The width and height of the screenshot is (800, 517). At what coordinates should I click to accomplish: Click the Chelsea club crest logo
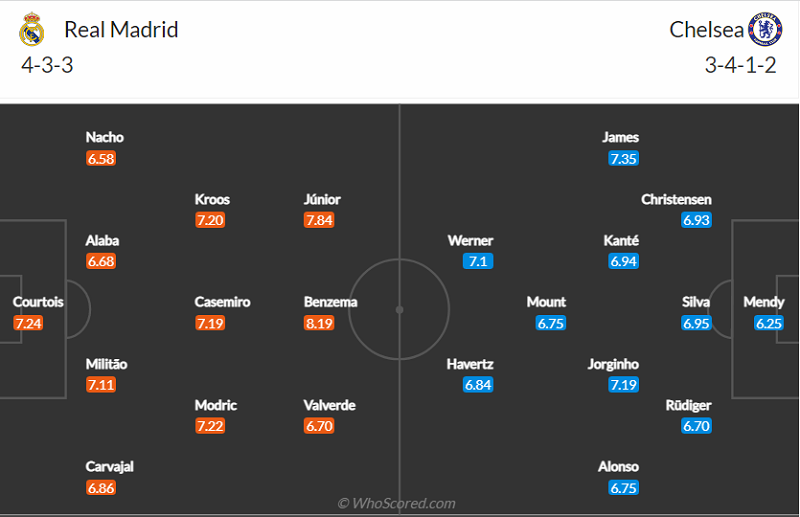(765, 30)
